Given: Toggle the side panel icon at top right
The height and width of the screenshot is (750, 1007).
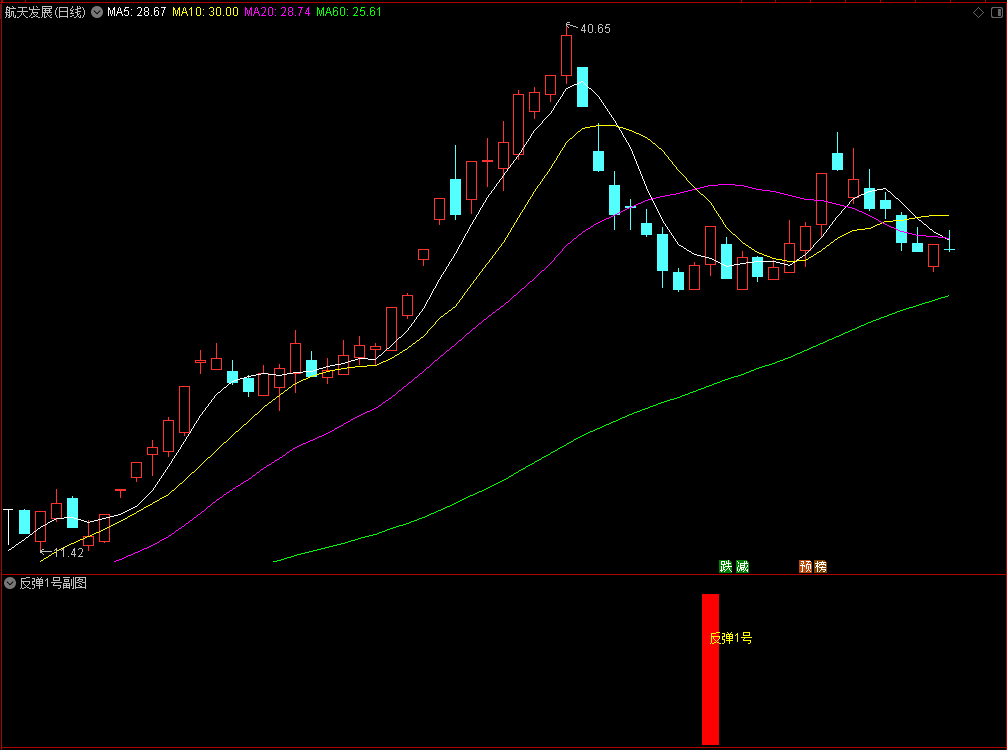Looking at the screenshot, I should click(997, 12).
